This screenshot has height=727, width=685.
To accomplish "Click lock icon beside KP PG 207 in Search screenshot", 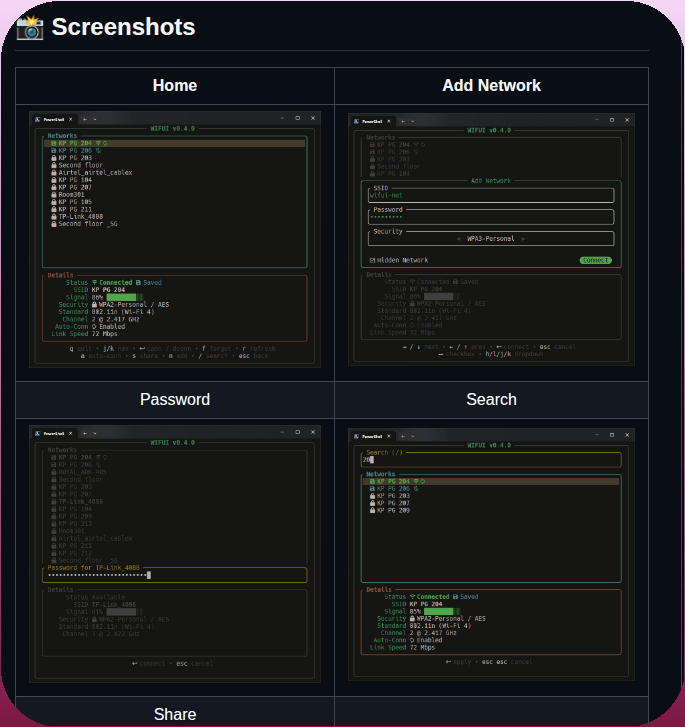I will click(372, 503).
